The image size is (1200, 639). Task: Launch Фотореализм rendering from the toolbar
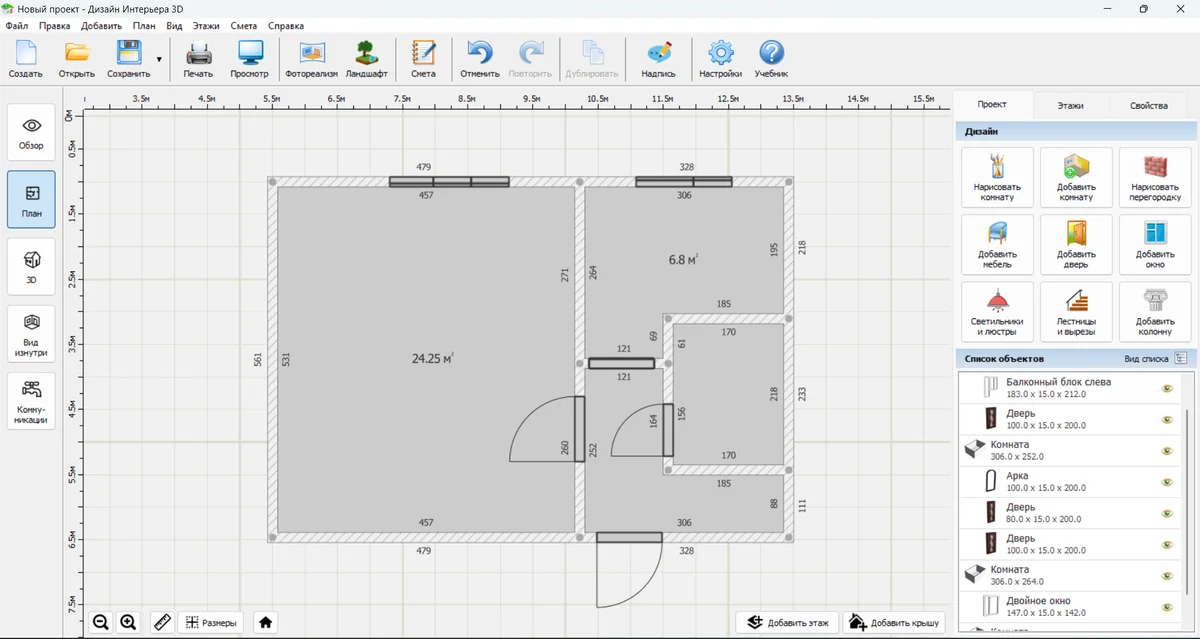pyautogui.click(x=312, y=59)
